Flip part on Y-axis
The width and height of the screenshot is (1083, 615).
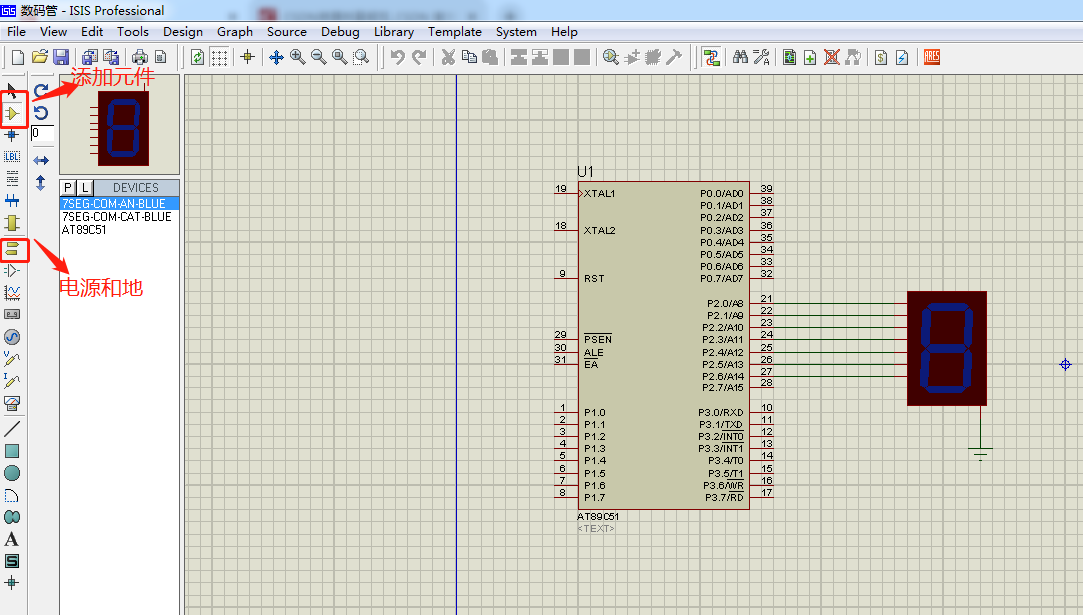pos(41,183)
